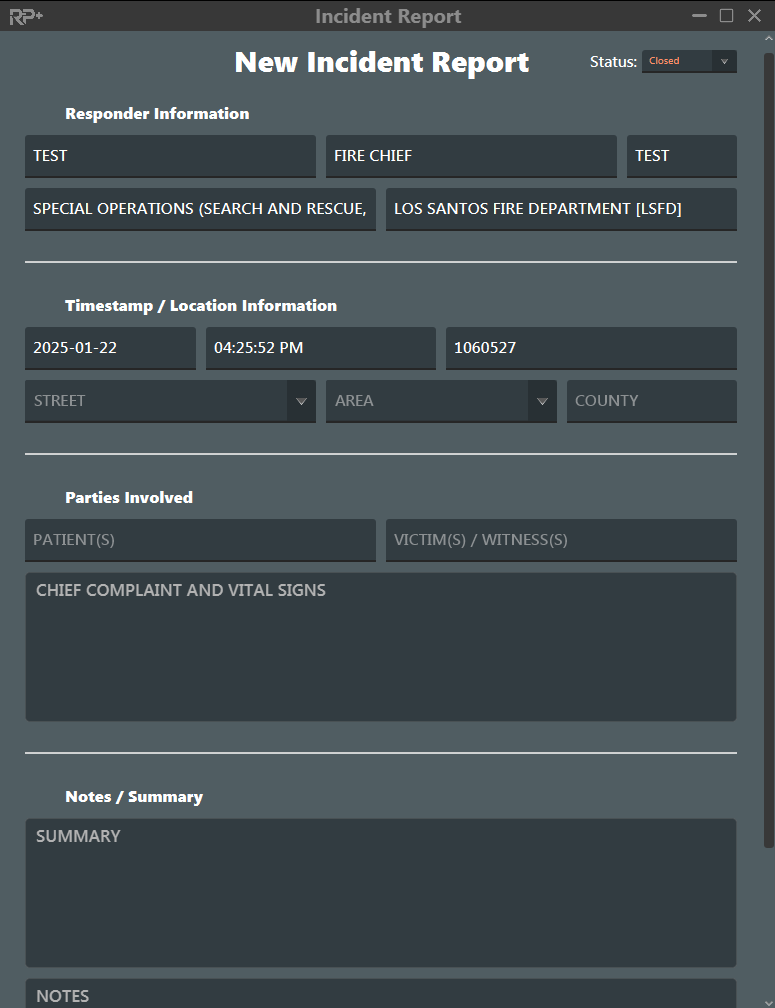This screenshot has height=1008, width=775.
Task: Expand the Area dropdown arrow
Action: tap(542, 401)
